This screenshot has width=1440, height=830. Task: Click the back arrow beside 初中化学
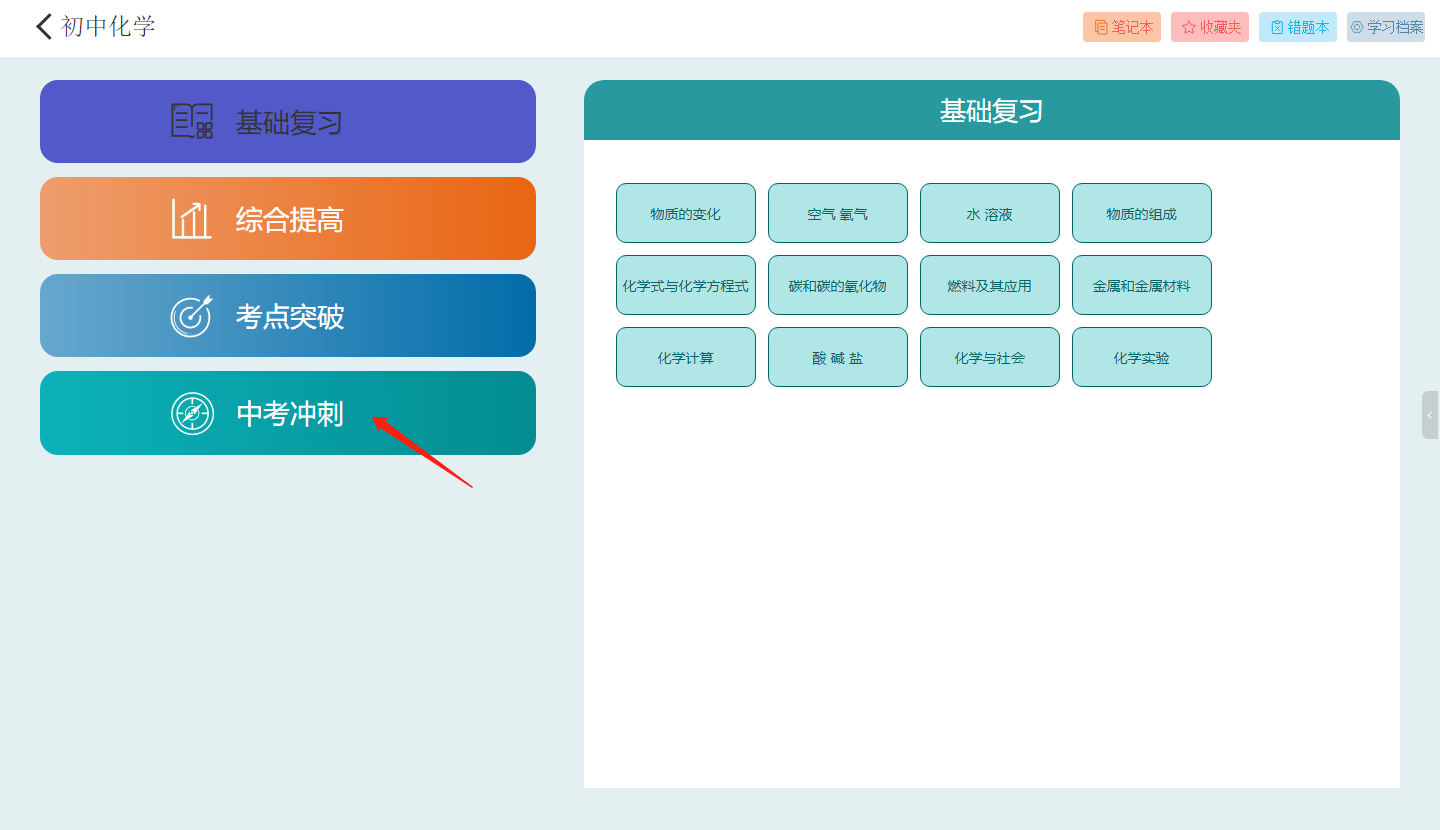pyautogui.click(x=44, y=26)
